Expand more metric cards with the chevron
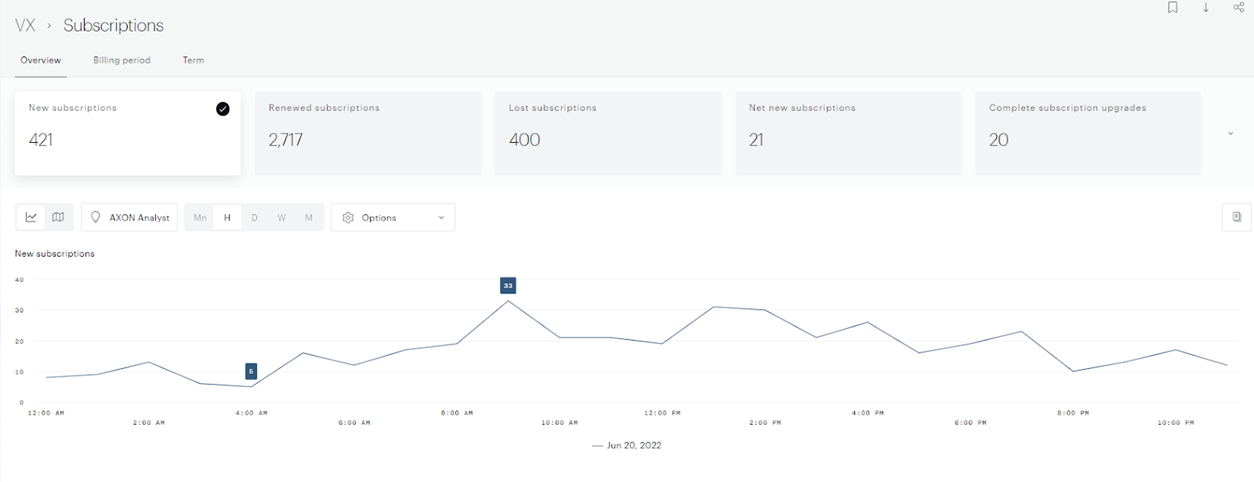Screen dimensions: 1254x482 [1230, 134]
